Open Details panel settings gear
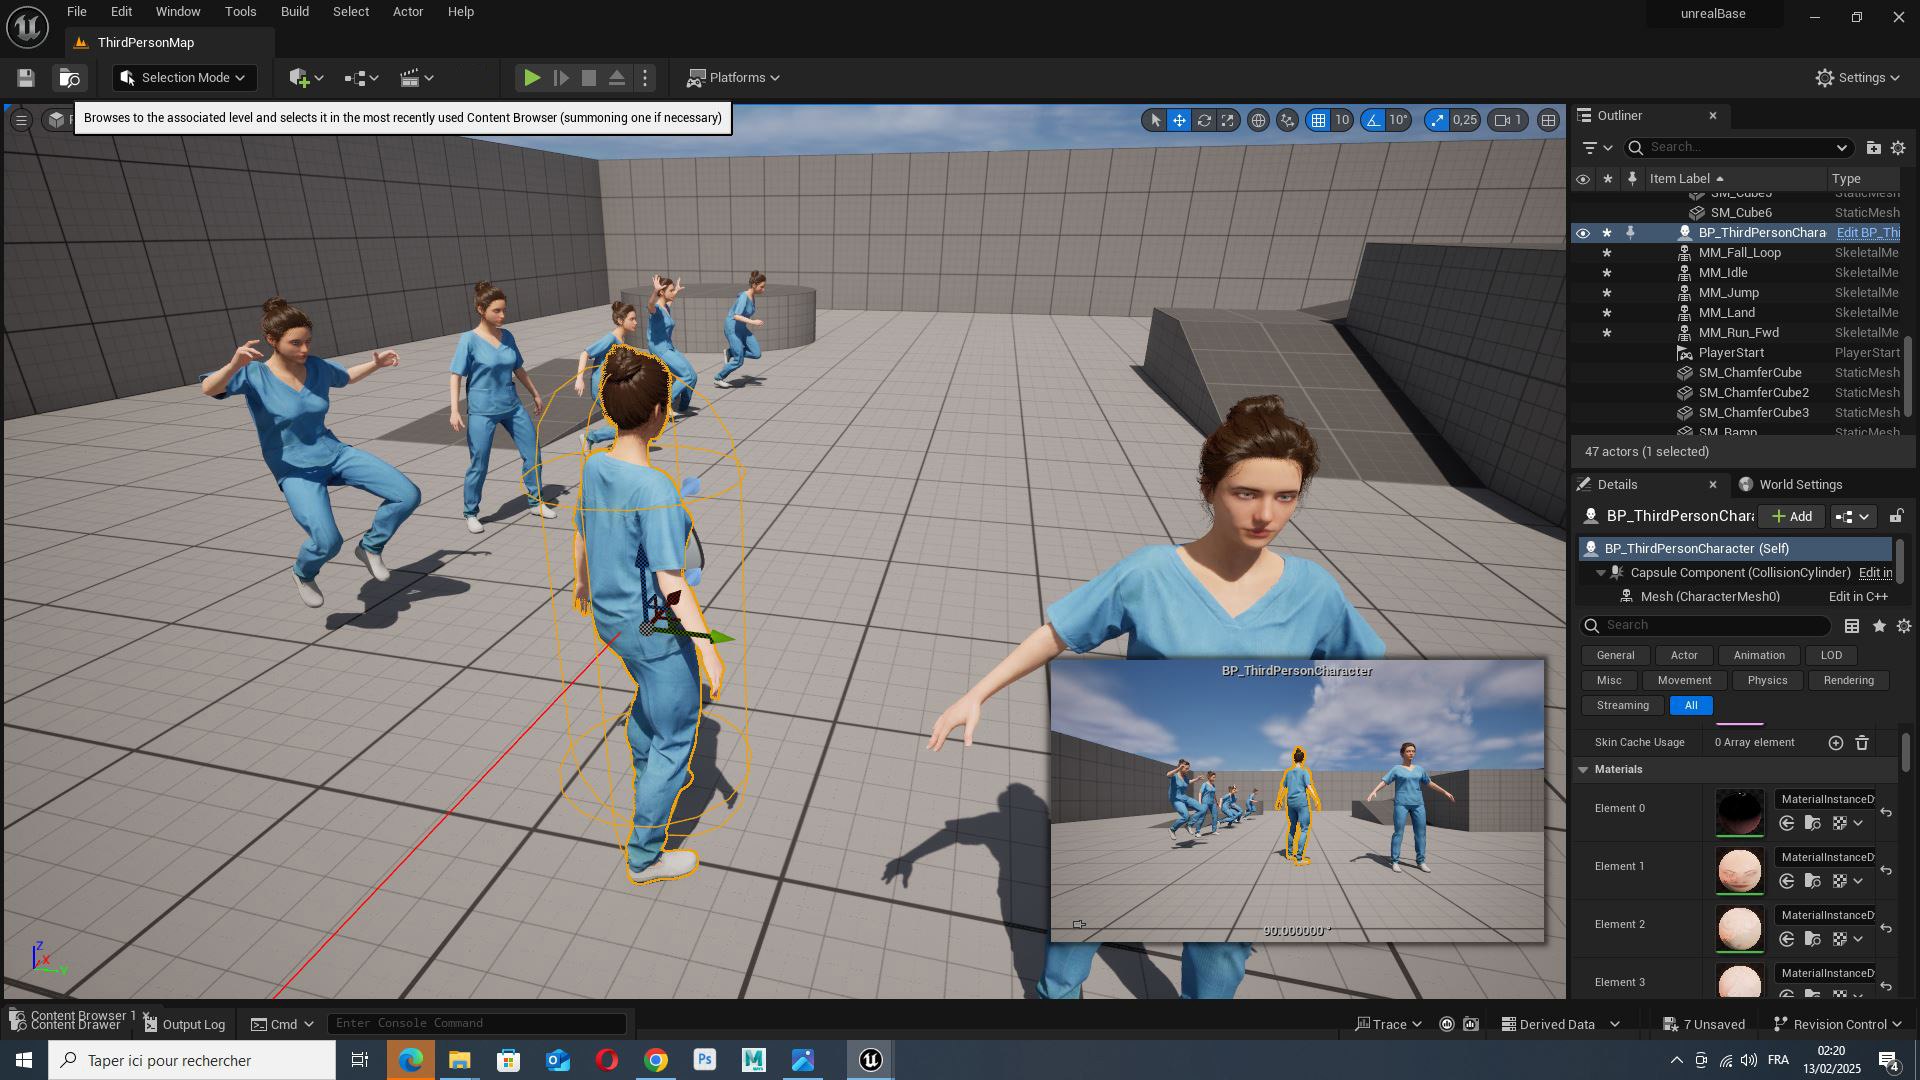The height and width of the screenshot is (1080, 1920). pos(1904,626)
